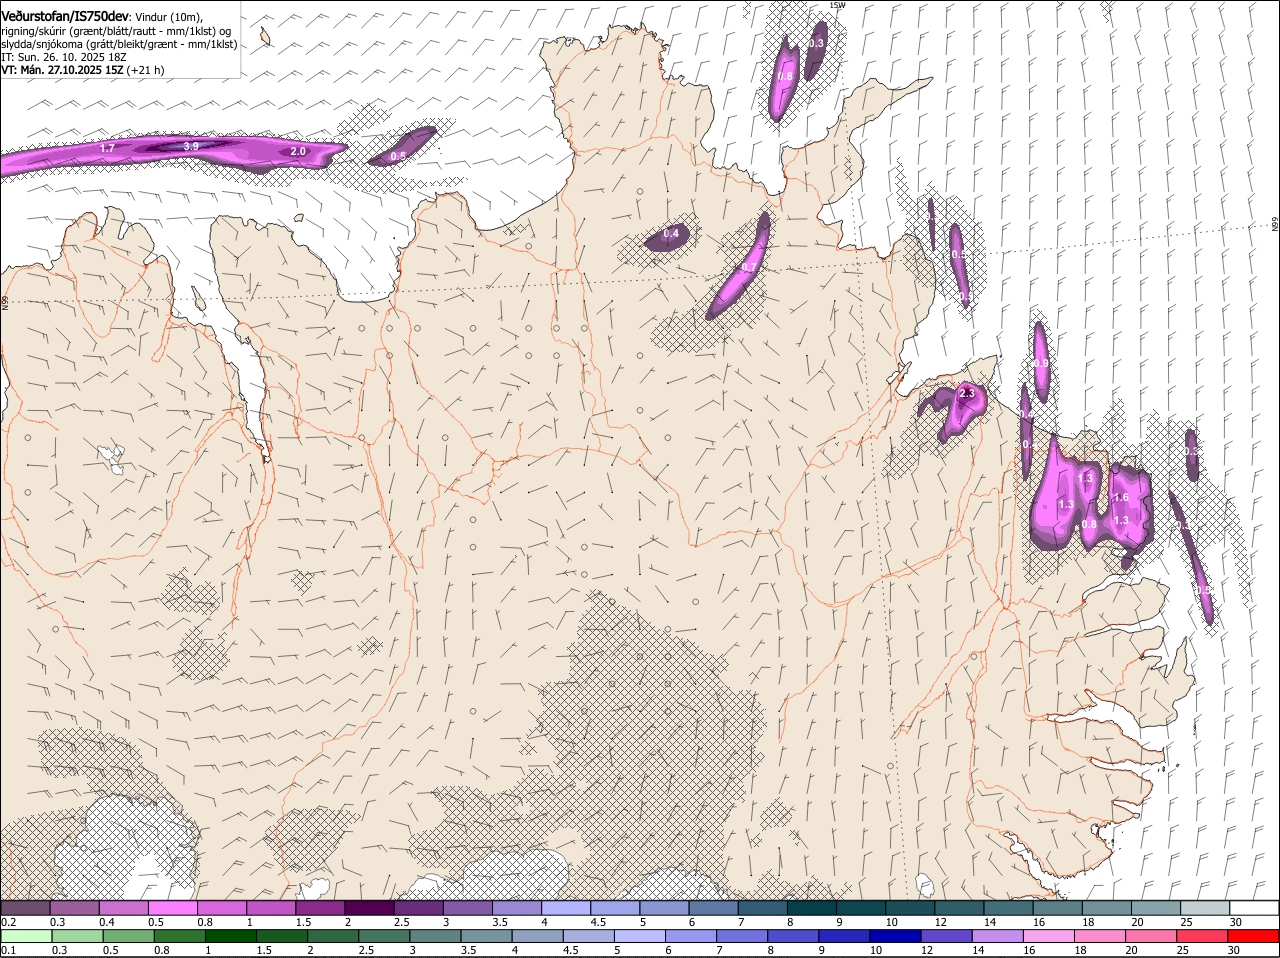Select upper legend swatch from 12 to 14

pyautogui.click(x=958, y=908)
